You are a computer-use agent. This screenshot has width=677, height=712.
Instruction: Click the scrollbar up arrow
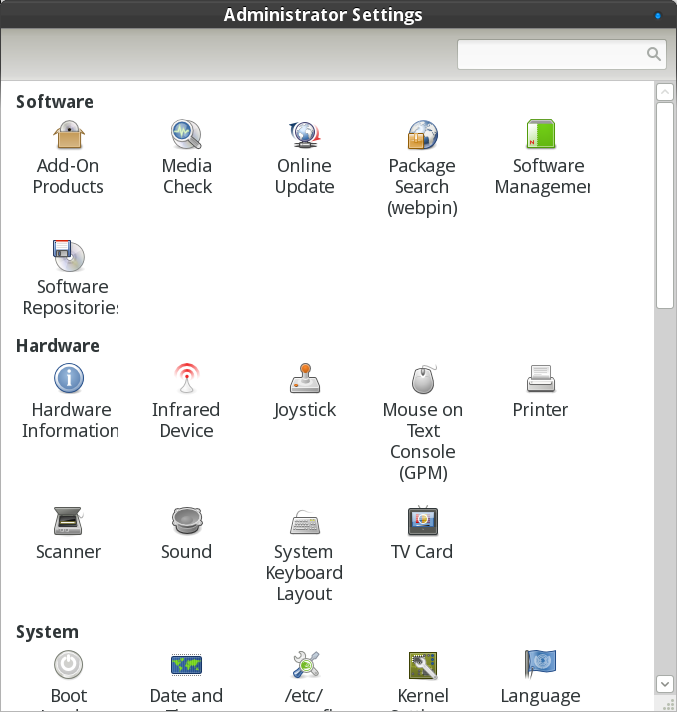[x=664, y=93]
